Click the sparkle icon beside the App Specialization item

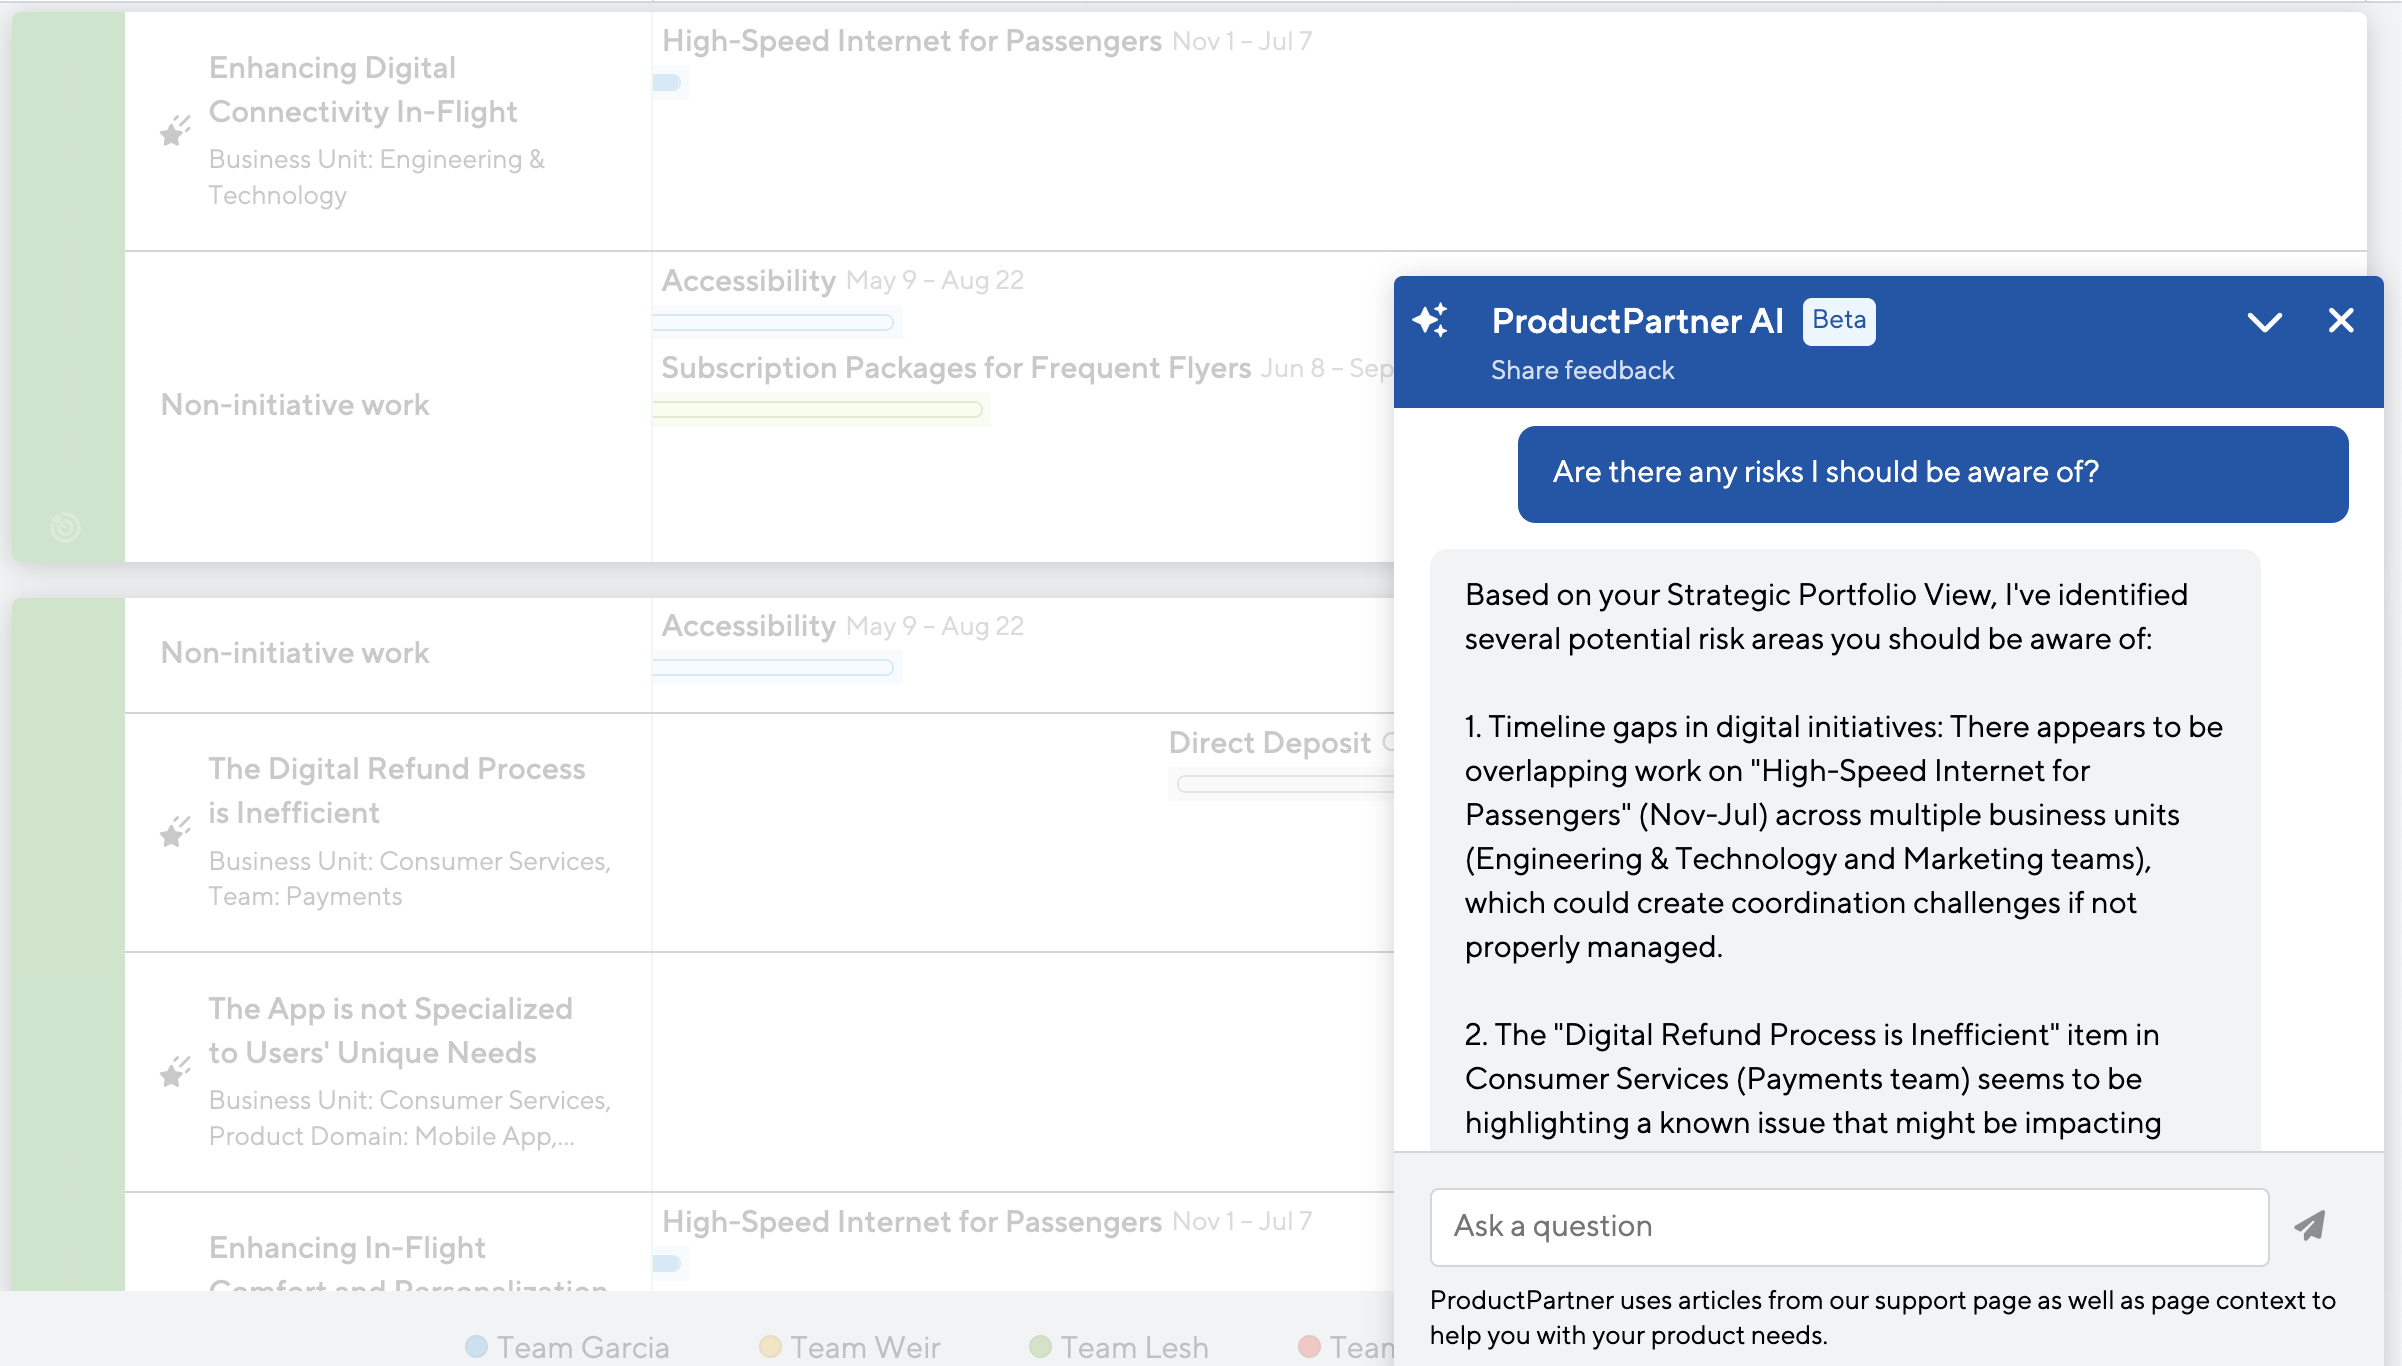tap(173, 1071)
